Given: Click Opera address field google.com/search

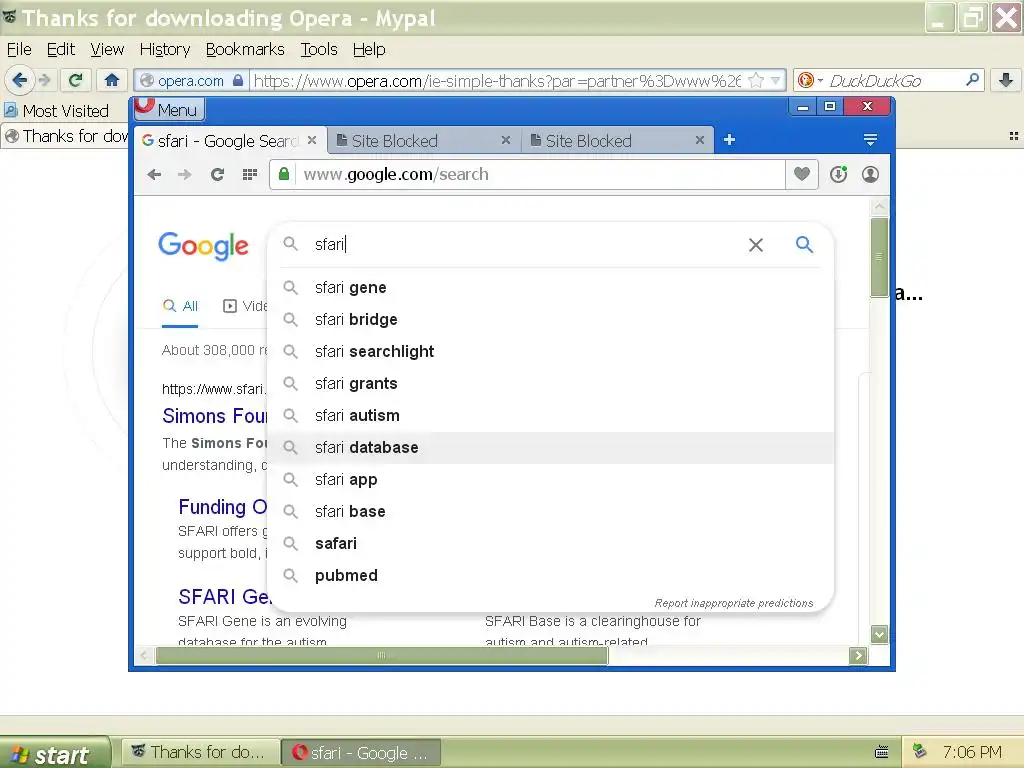Looking at the screenshot, I should [x=539, y=174].
